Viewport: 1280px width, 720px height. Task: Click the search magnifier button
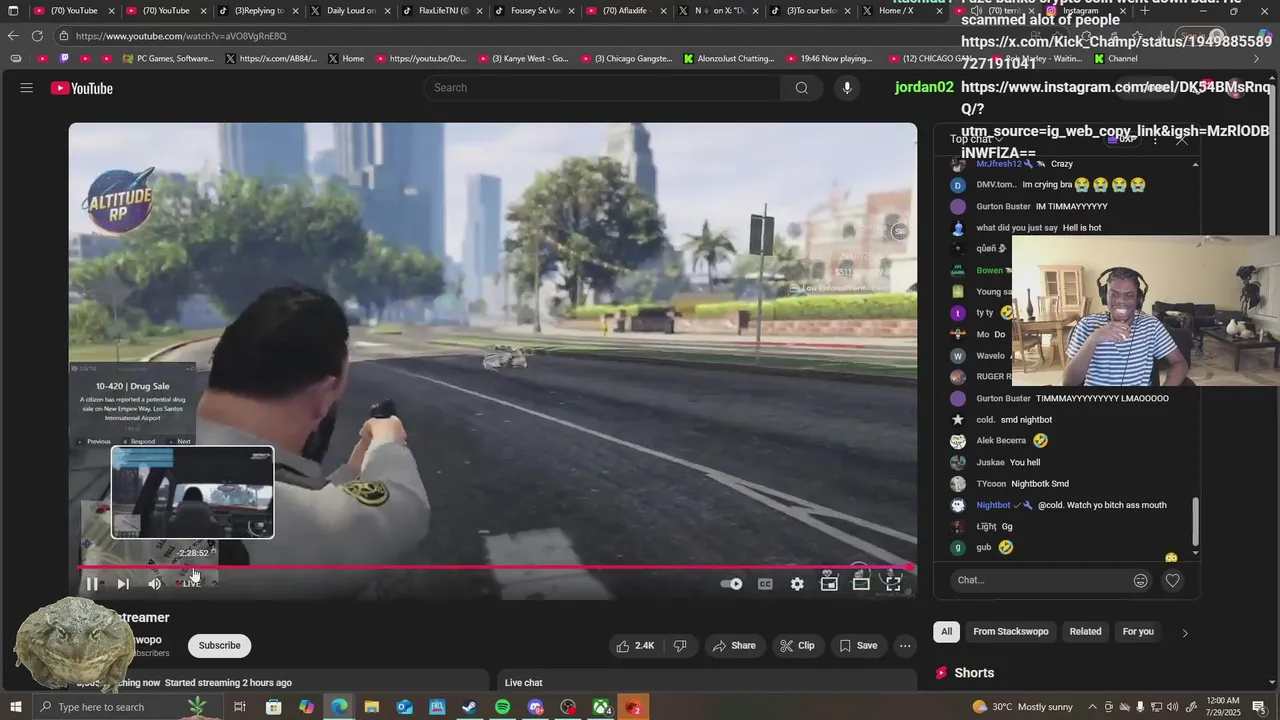pyautogui.click(x=801, y=88)
